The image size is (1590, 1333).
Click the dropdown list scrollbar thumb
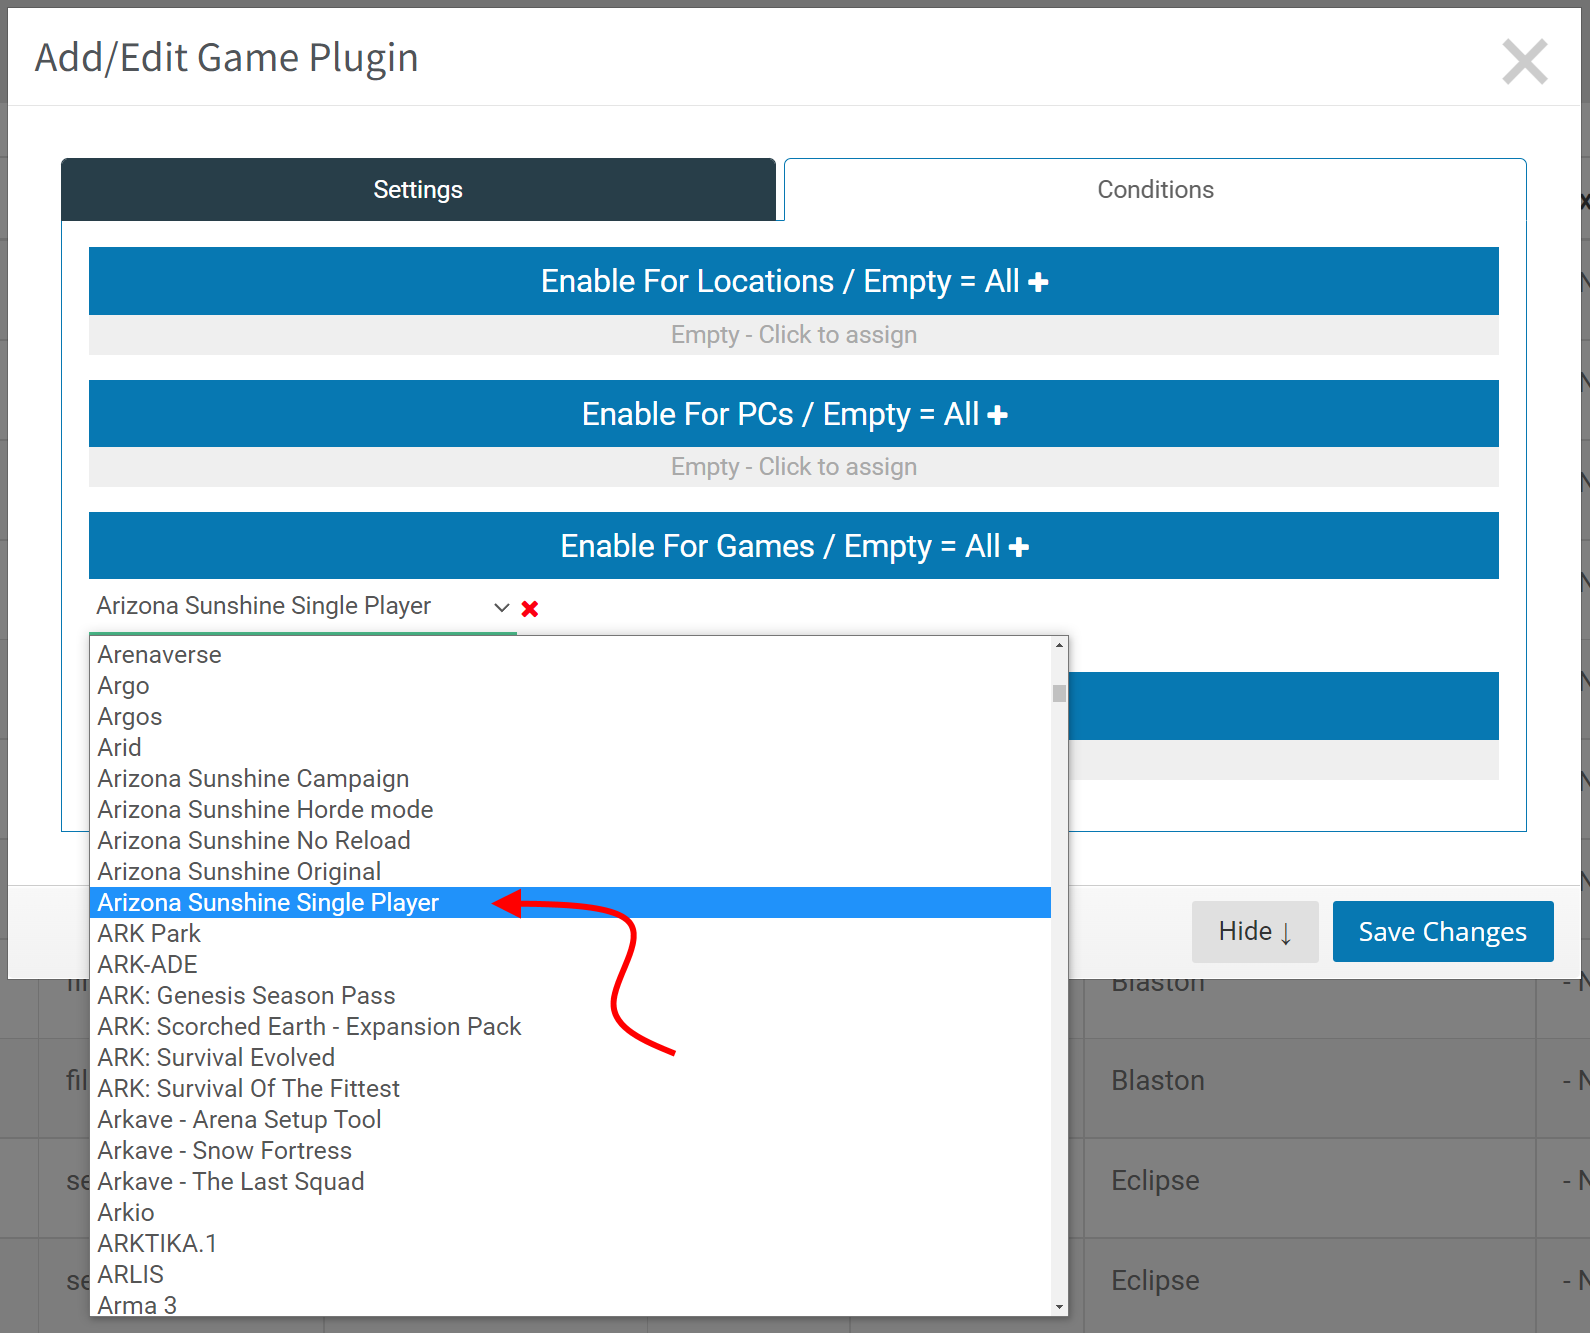click(1059, 693)
